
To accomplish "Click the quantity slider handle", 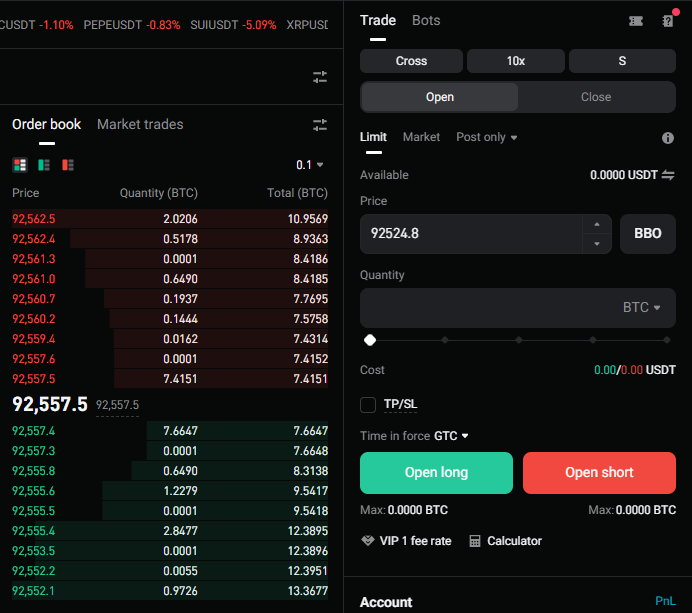I will click(370, 340).
